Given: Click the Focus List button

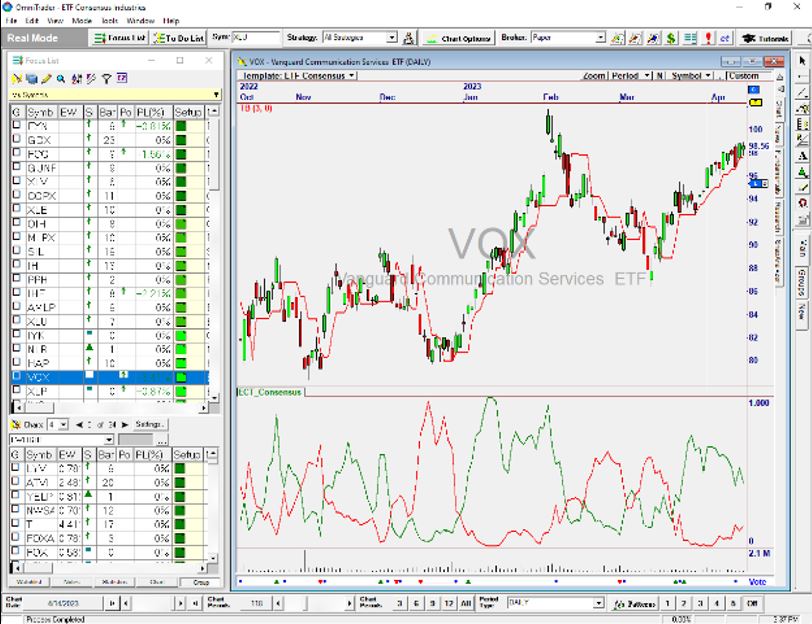Looking at the screenshot, I should pyautogui.click(x=120, y=38).
